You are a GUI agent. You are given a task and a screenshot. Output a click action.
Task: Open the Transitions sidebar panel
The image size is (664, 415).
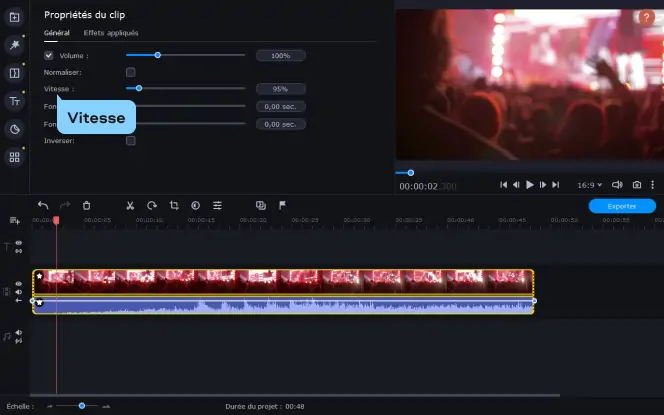(14, 73)
